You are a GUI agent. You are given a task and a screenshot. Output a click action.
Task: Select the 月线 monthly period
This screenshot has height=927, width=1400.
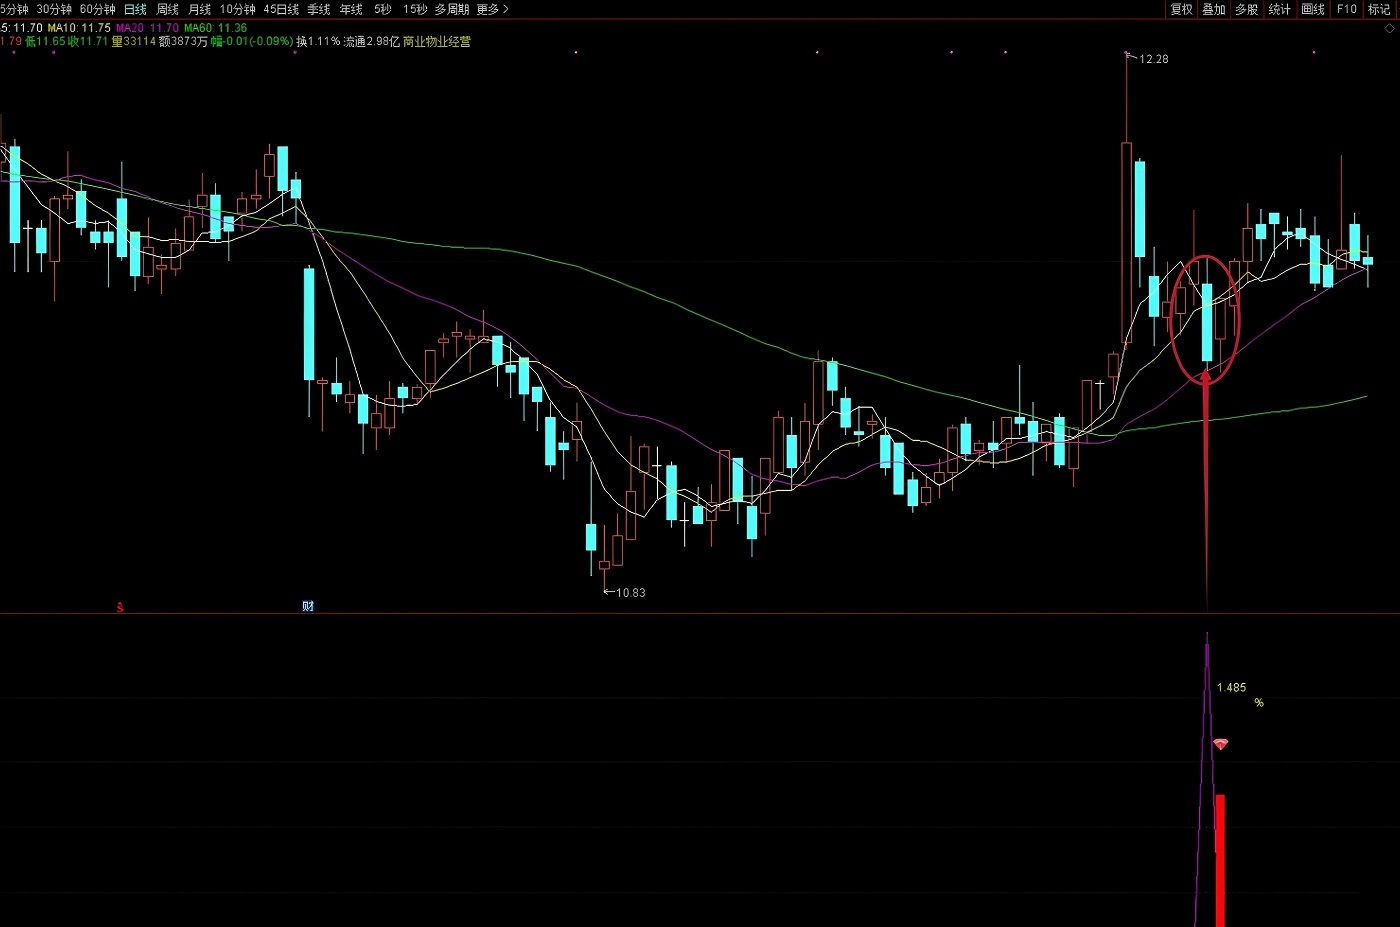(199, 9)
